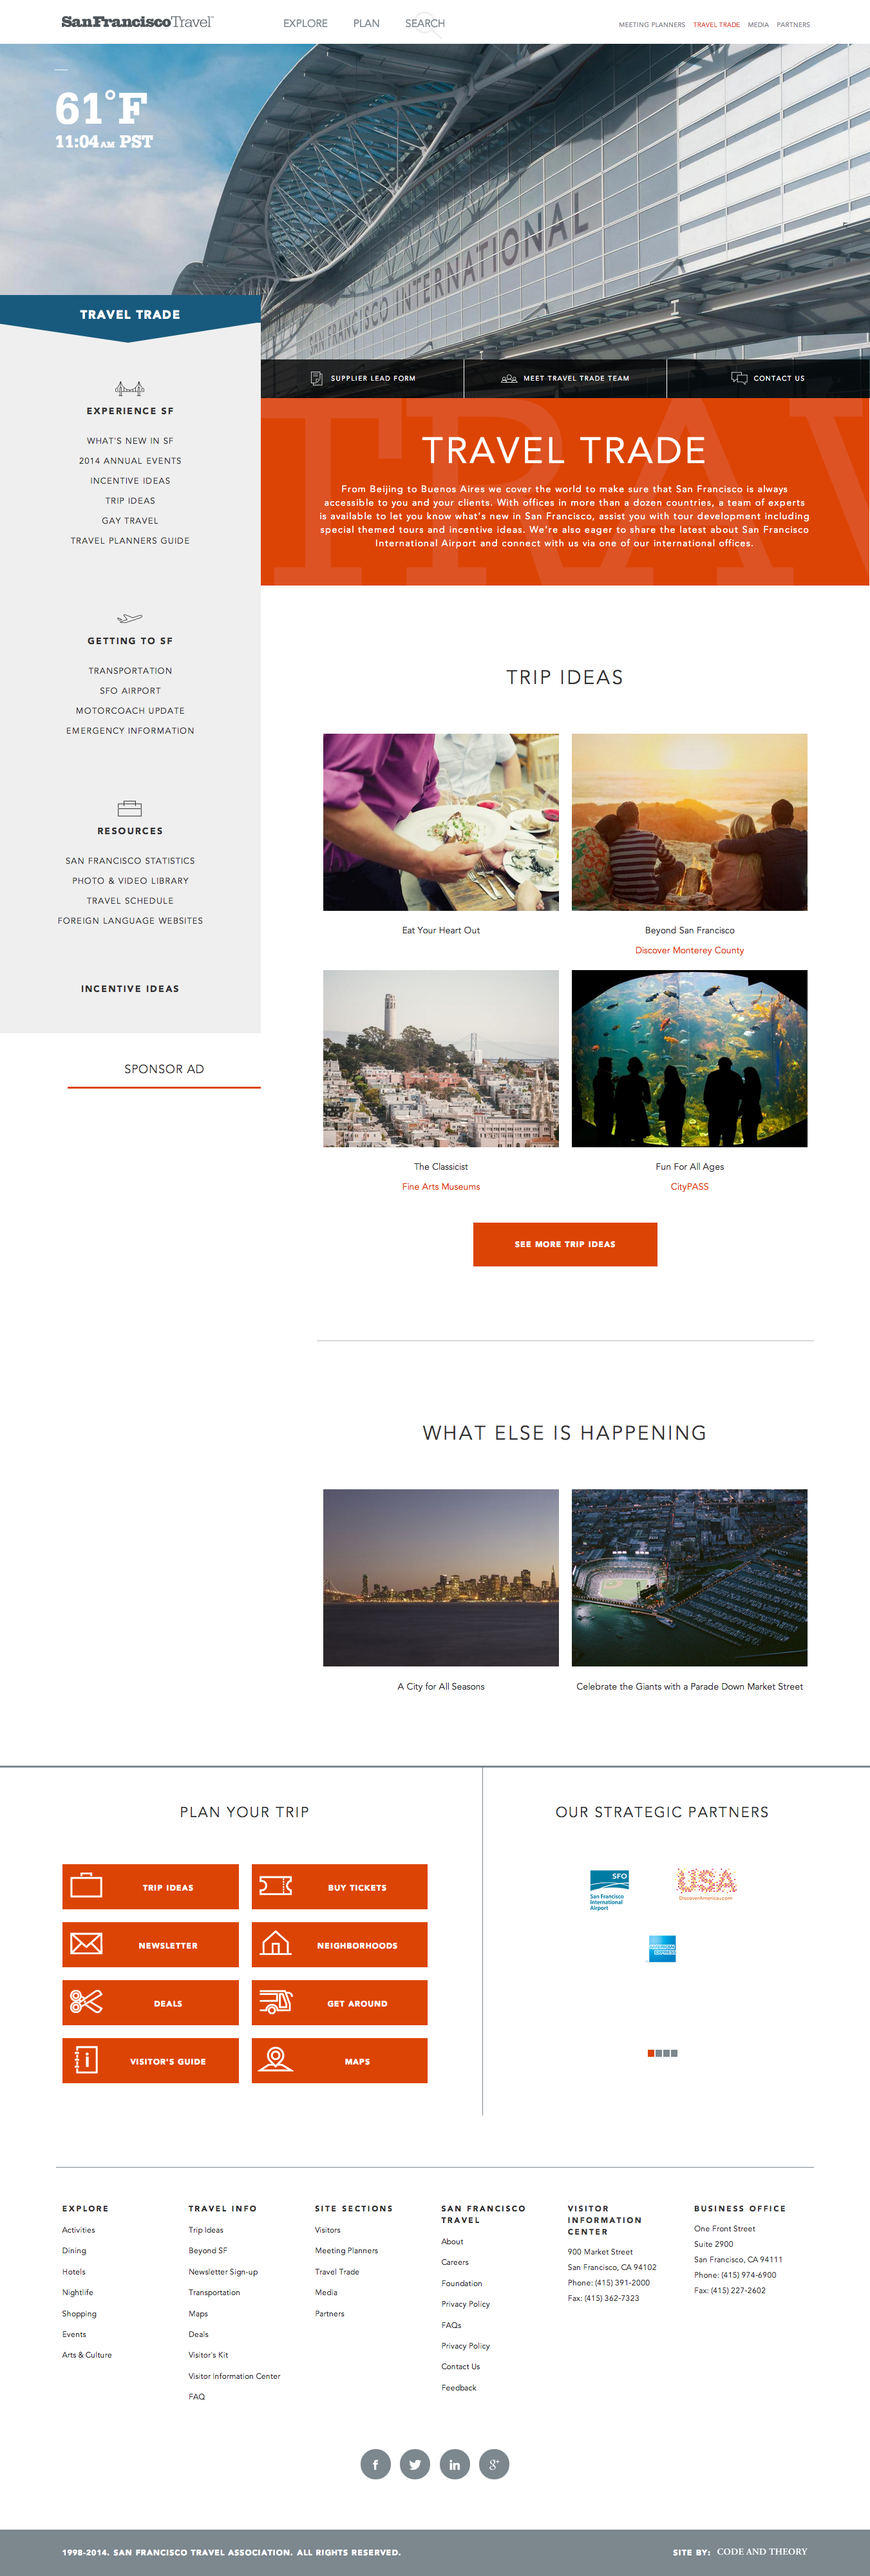The height and width of the screenshot is (2576, 870).
Task: Click the SFO airport partner logo
Action: point(608,1890)
